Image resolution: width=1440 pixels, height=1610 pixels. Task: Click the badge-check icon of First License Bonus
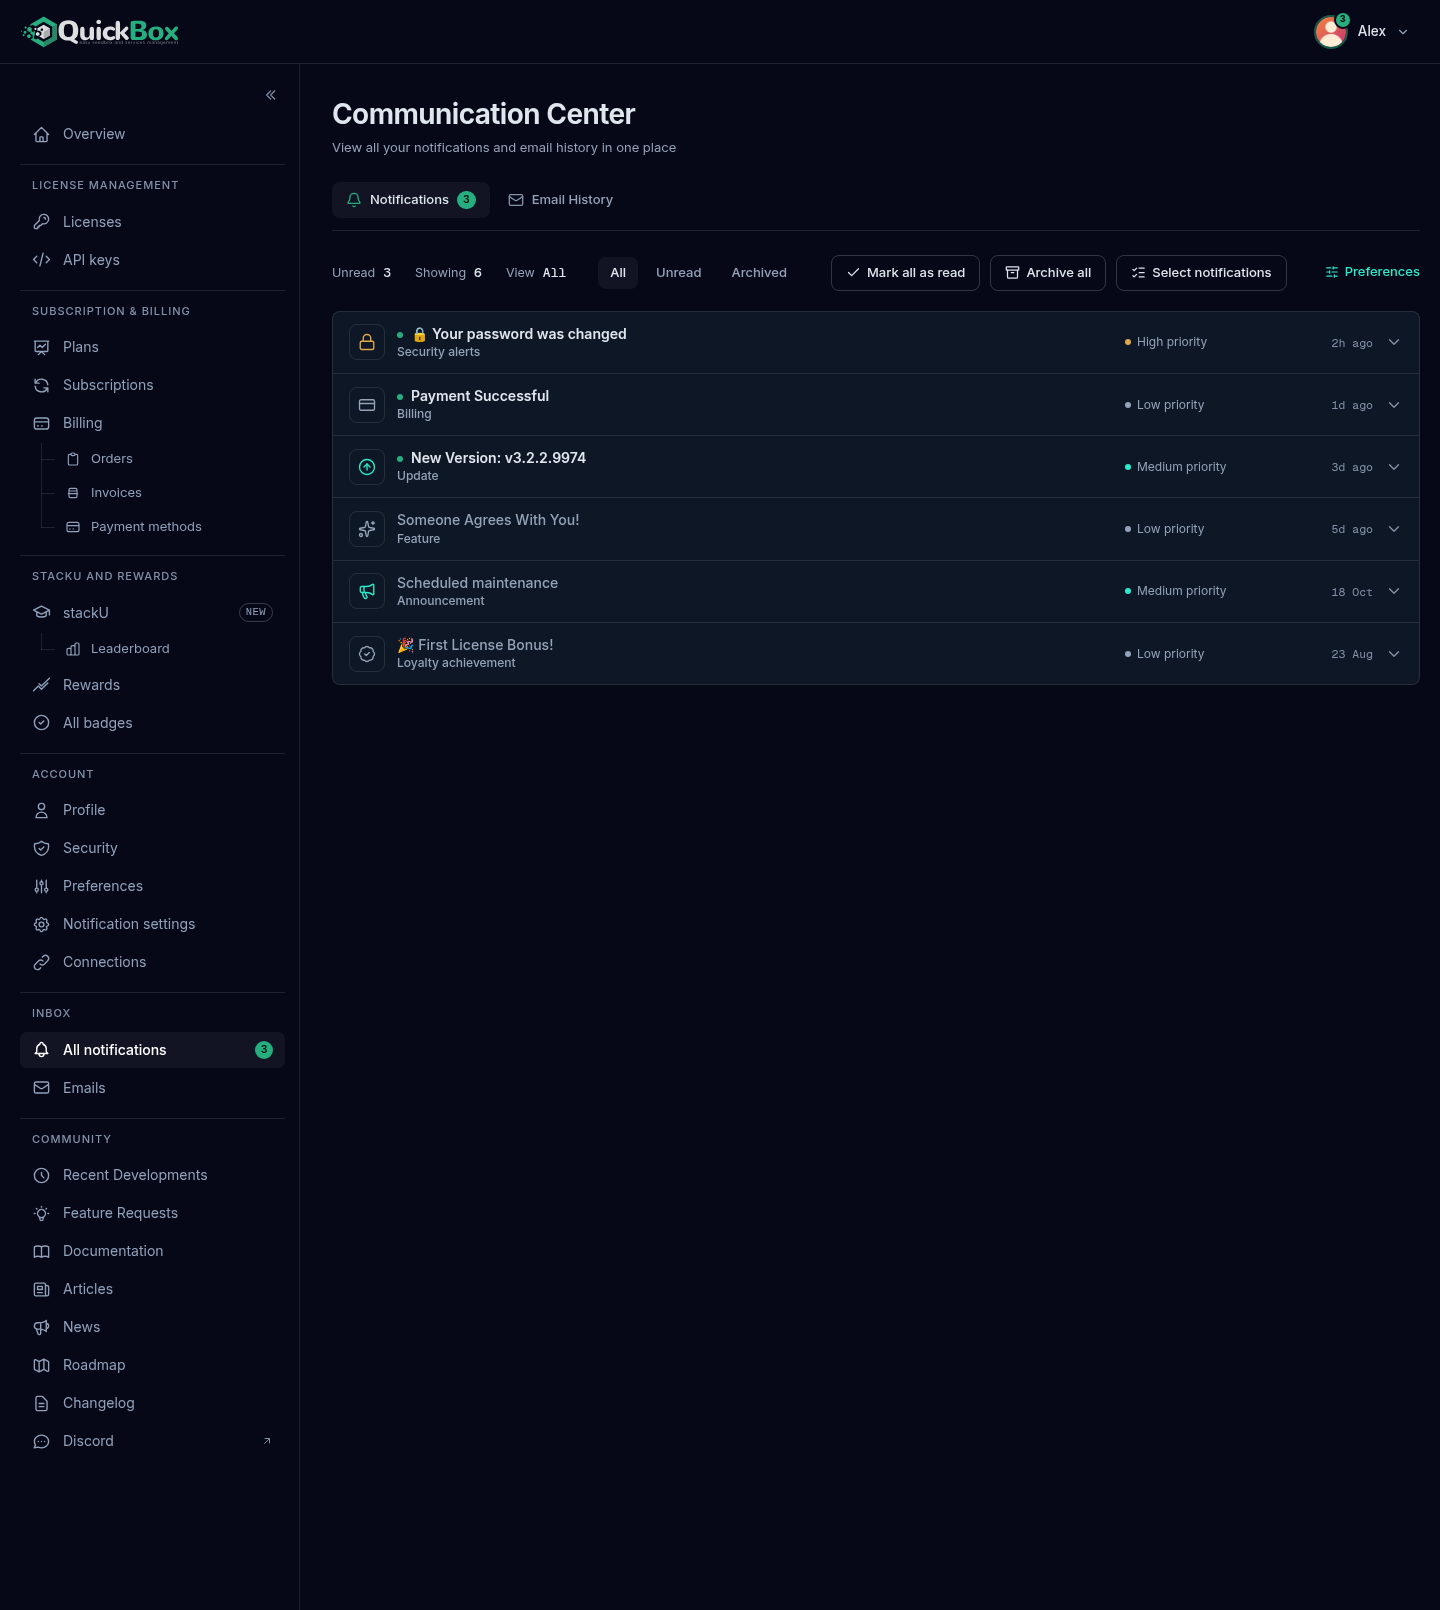(367, 654)
